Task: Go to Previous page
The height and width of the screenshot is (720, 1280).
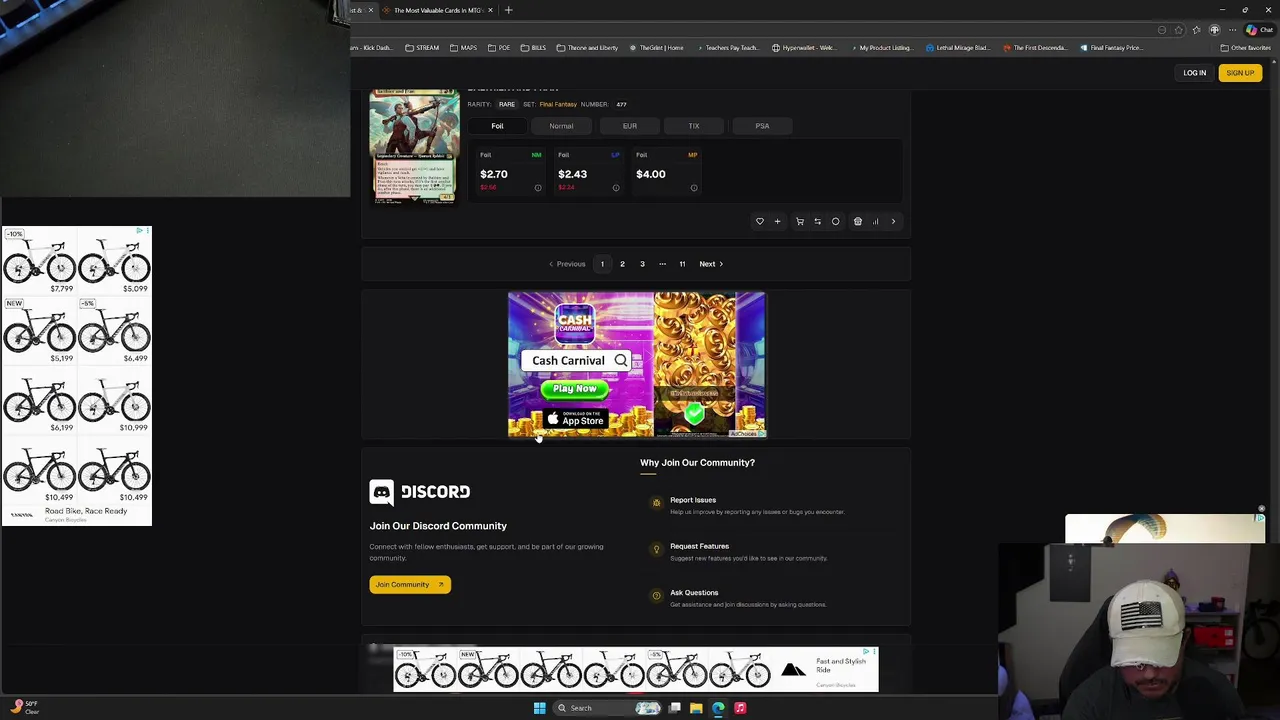Action: (567, 264)
